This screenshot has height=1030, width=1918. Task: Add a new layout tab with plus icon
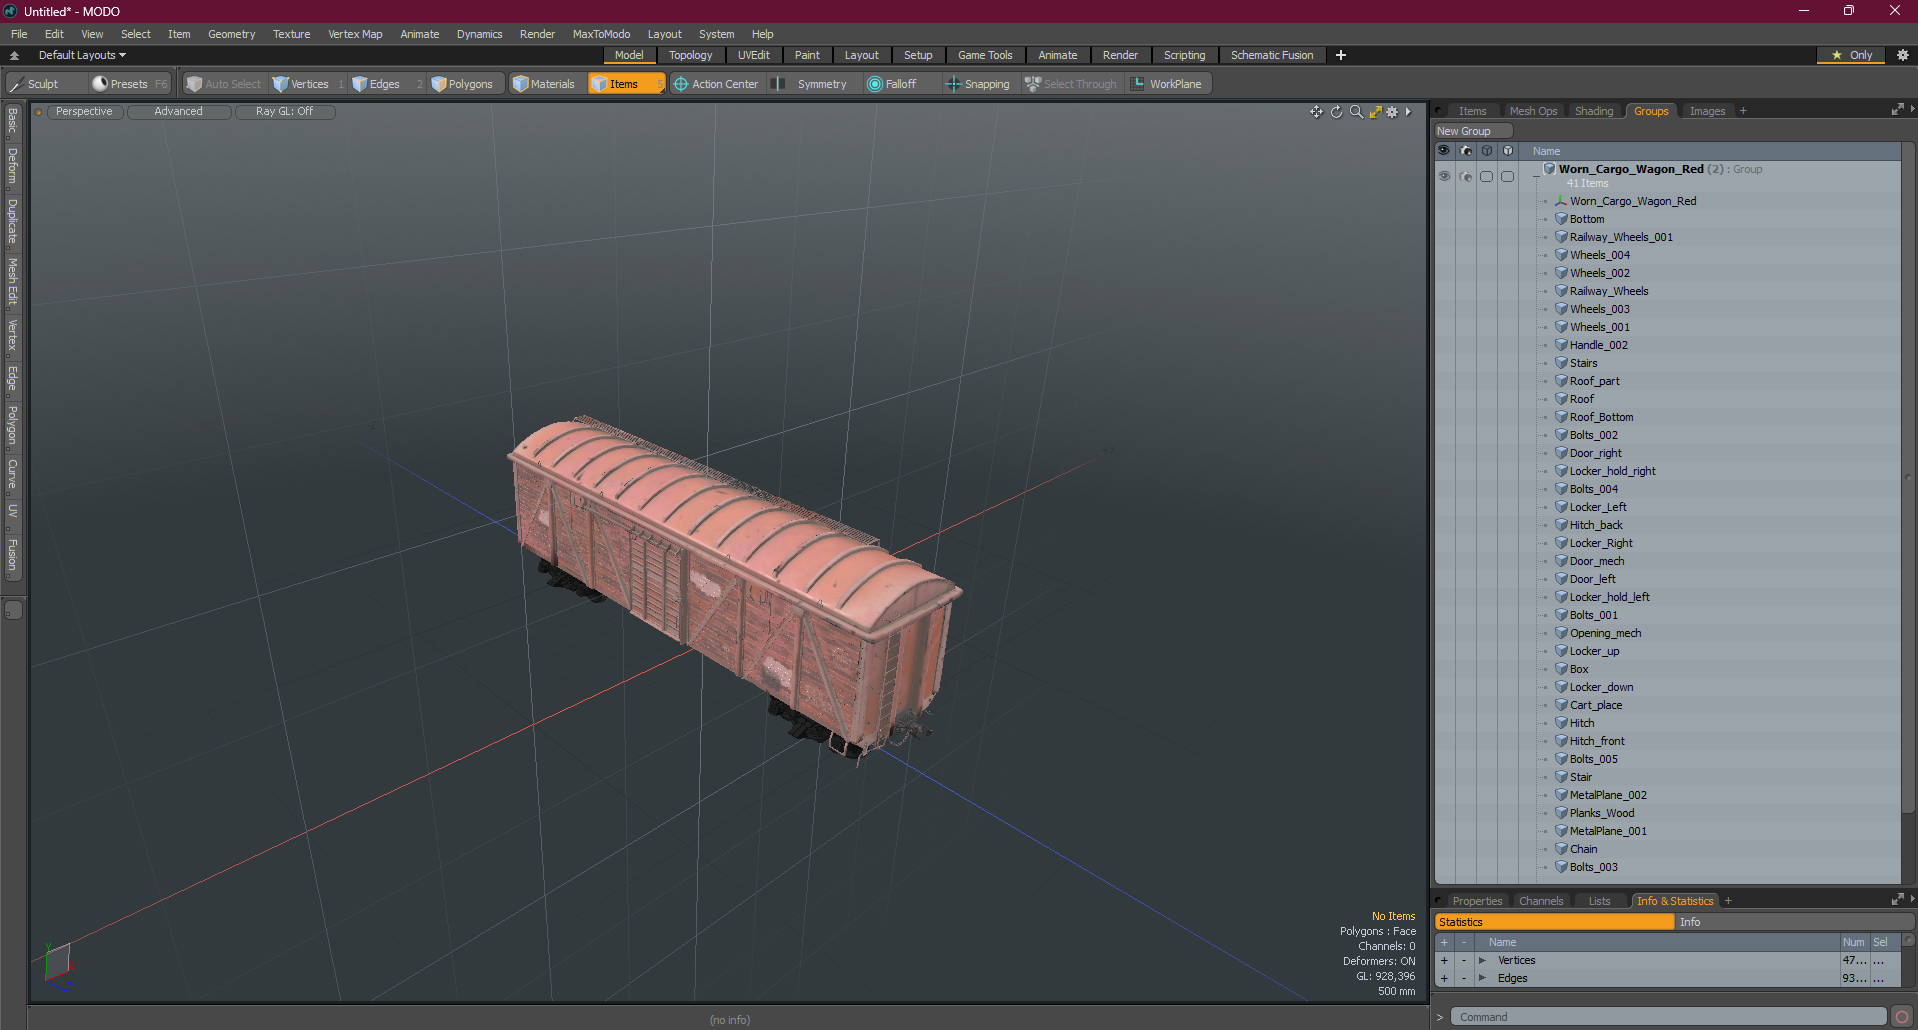click(x=1340, y=55)
